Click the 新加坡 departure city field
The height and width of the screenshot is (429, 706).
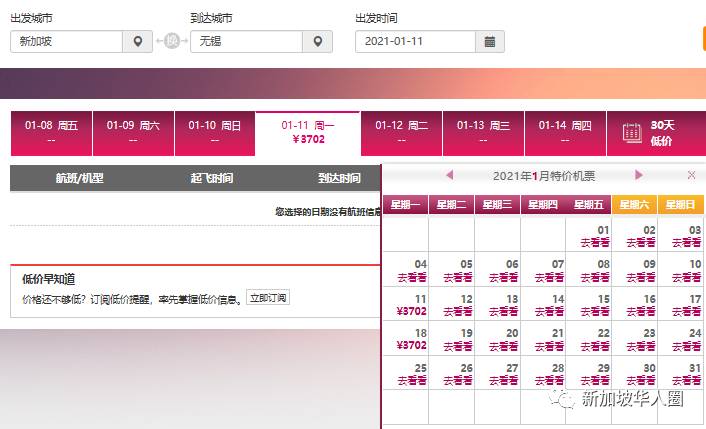[x=67, y=41]
